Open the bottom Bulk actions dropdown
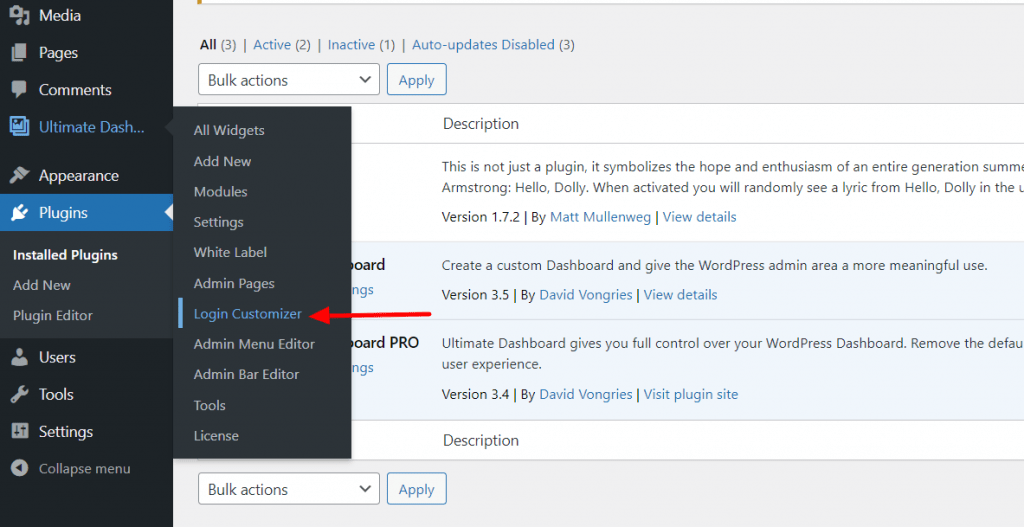 coord(289,489)
